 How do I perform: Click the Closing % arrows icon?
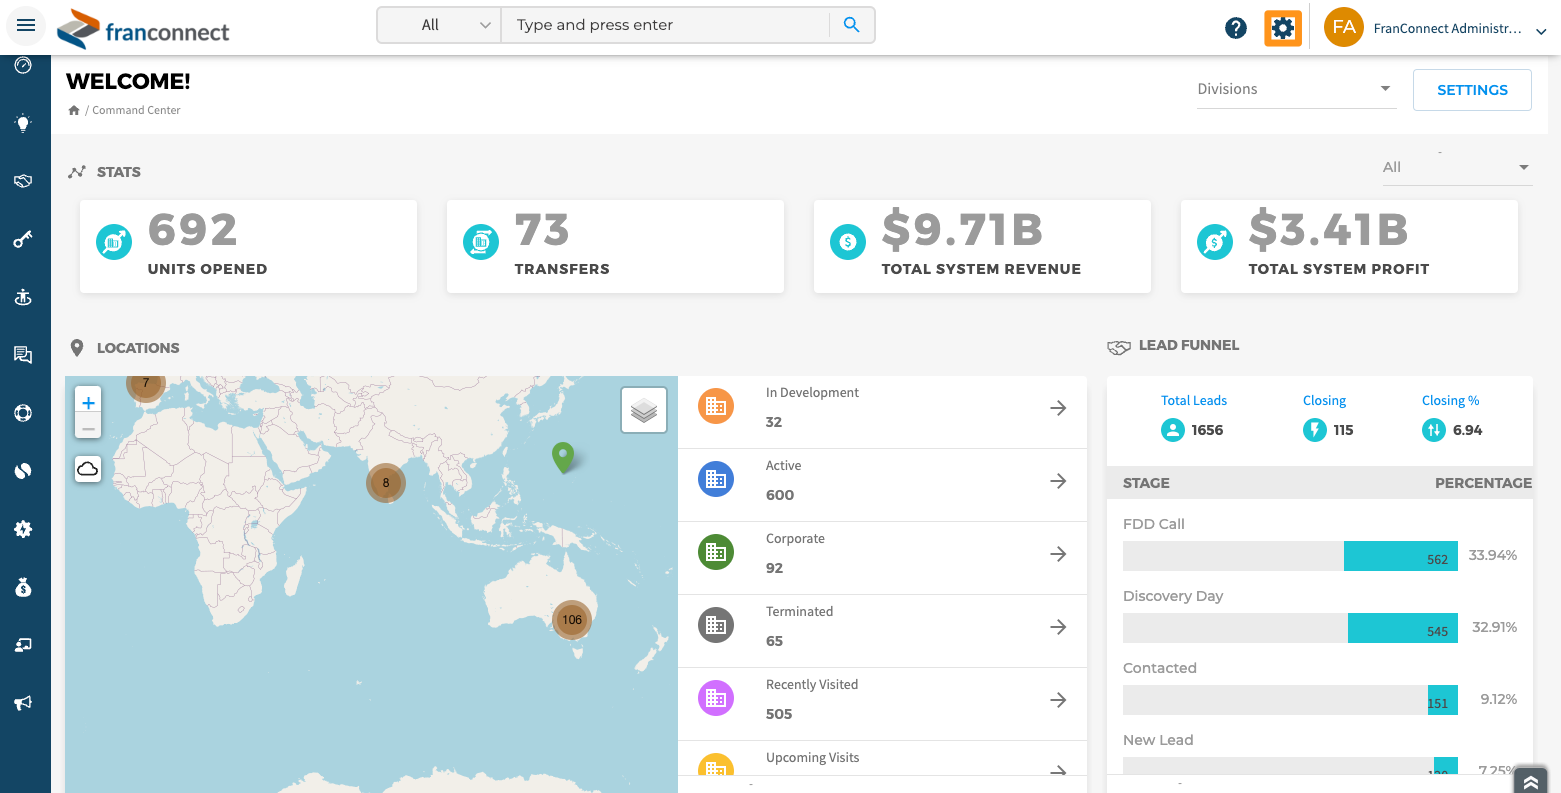click(x=1434, y=430)
